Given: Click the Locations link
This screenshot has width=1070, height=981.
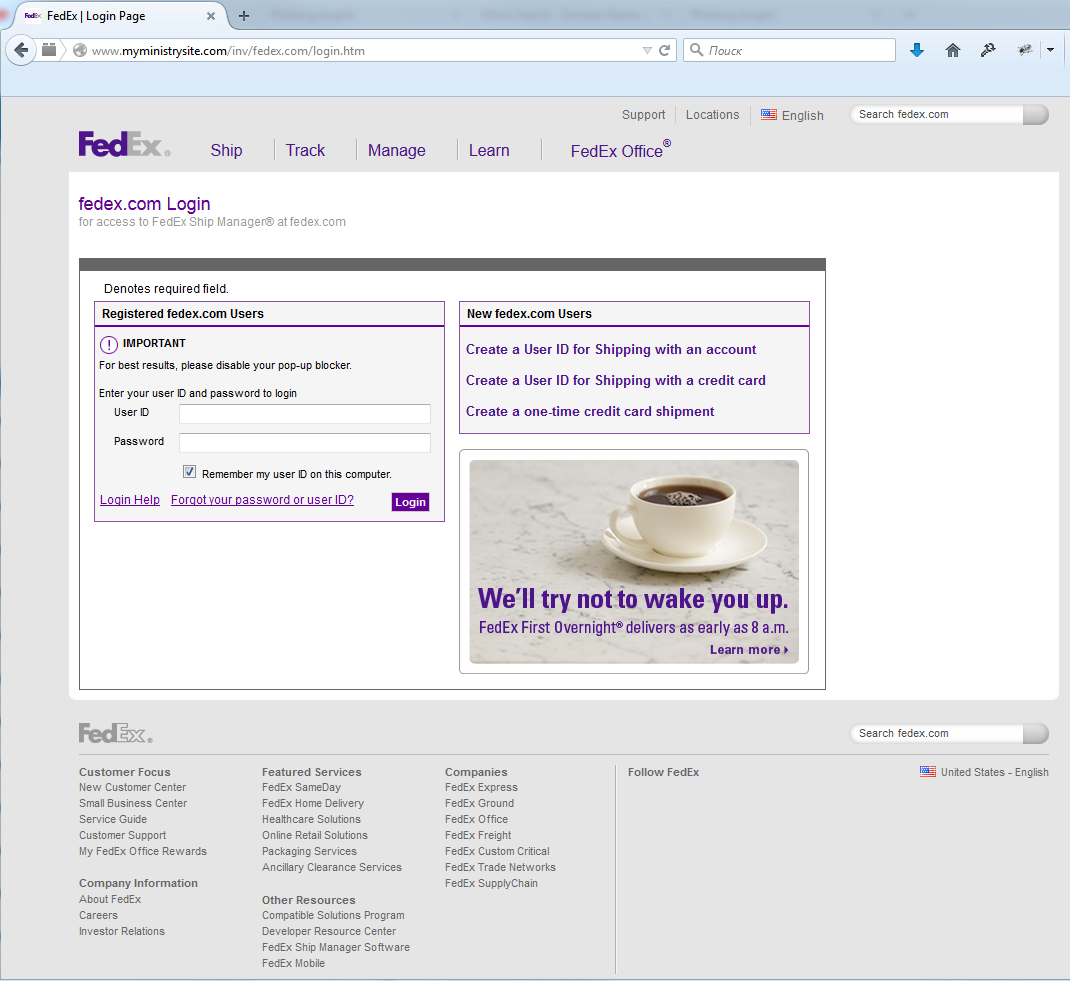Looking at the screenshot, I should coord(712,115).
